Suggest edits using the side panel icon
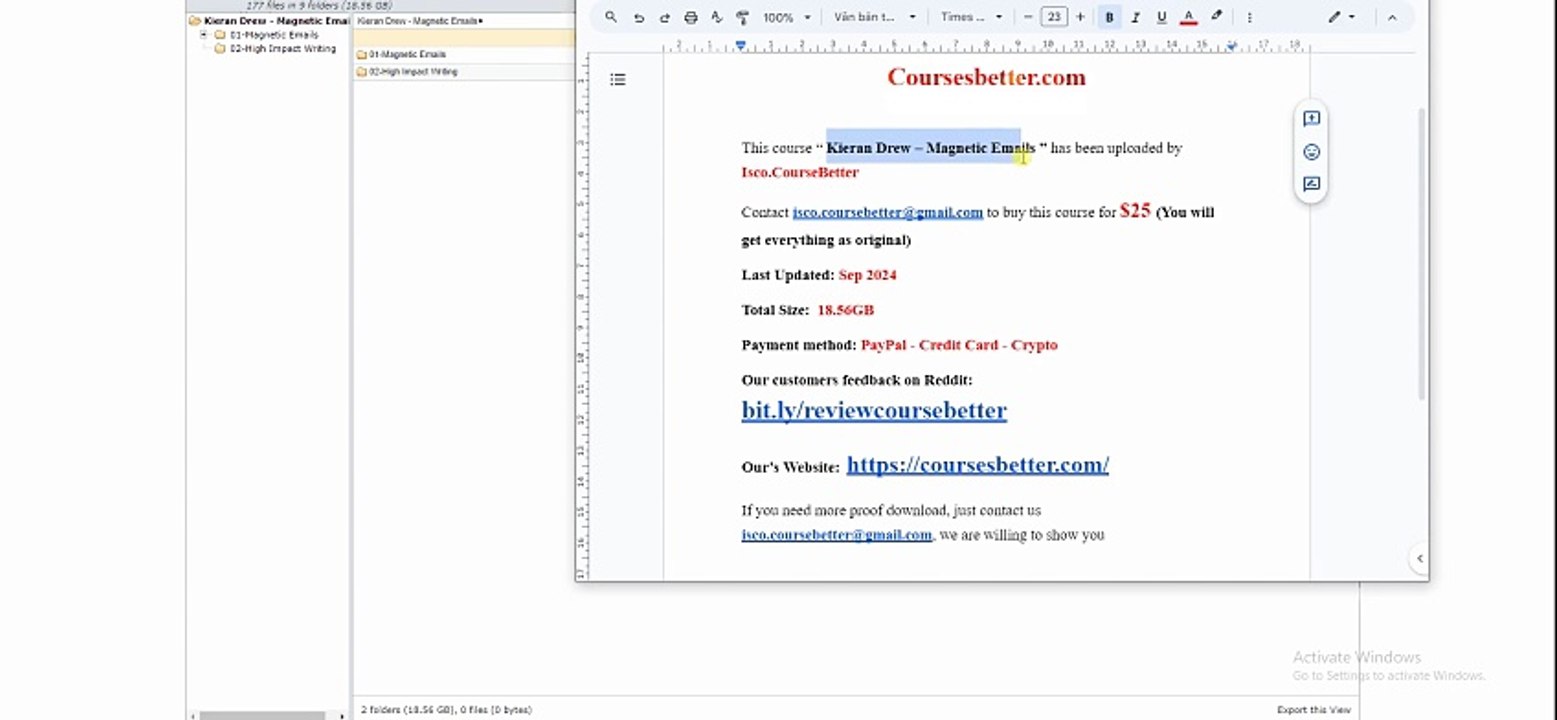The height and width of the screenshot is (720, 1557). 1311,184
